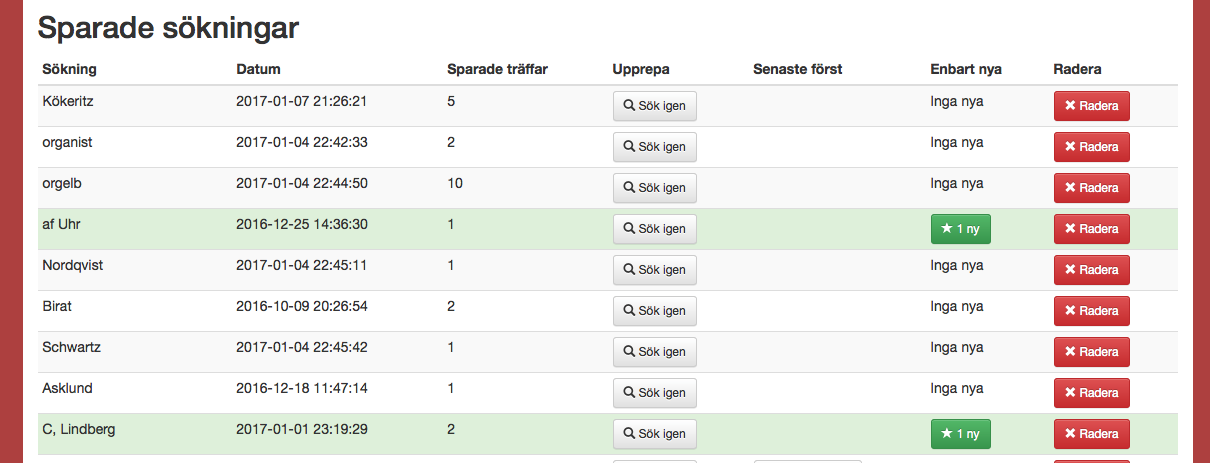Open 1 ny star button for C, Lindberg
Viewport: 1210px width, 463px height.
(960, 434)
